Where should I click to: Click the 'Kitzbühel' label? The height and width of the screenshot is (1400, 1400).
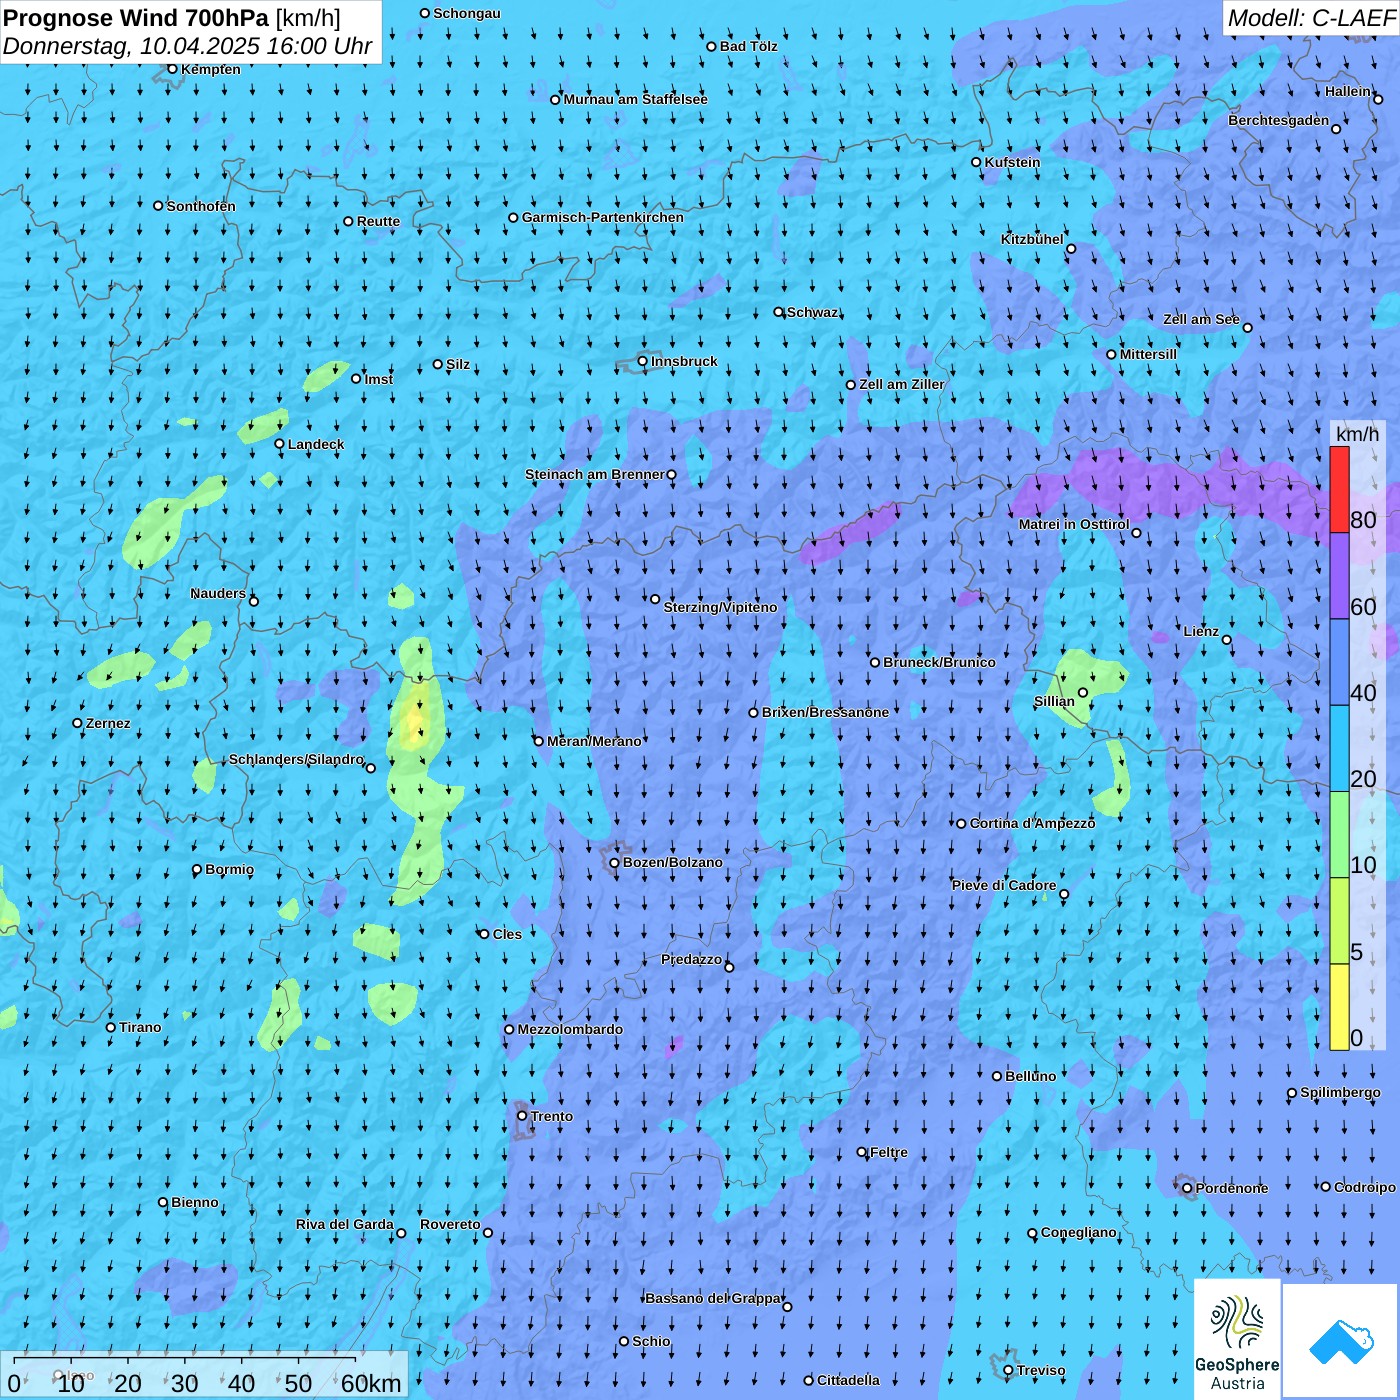pos(1032,239)
